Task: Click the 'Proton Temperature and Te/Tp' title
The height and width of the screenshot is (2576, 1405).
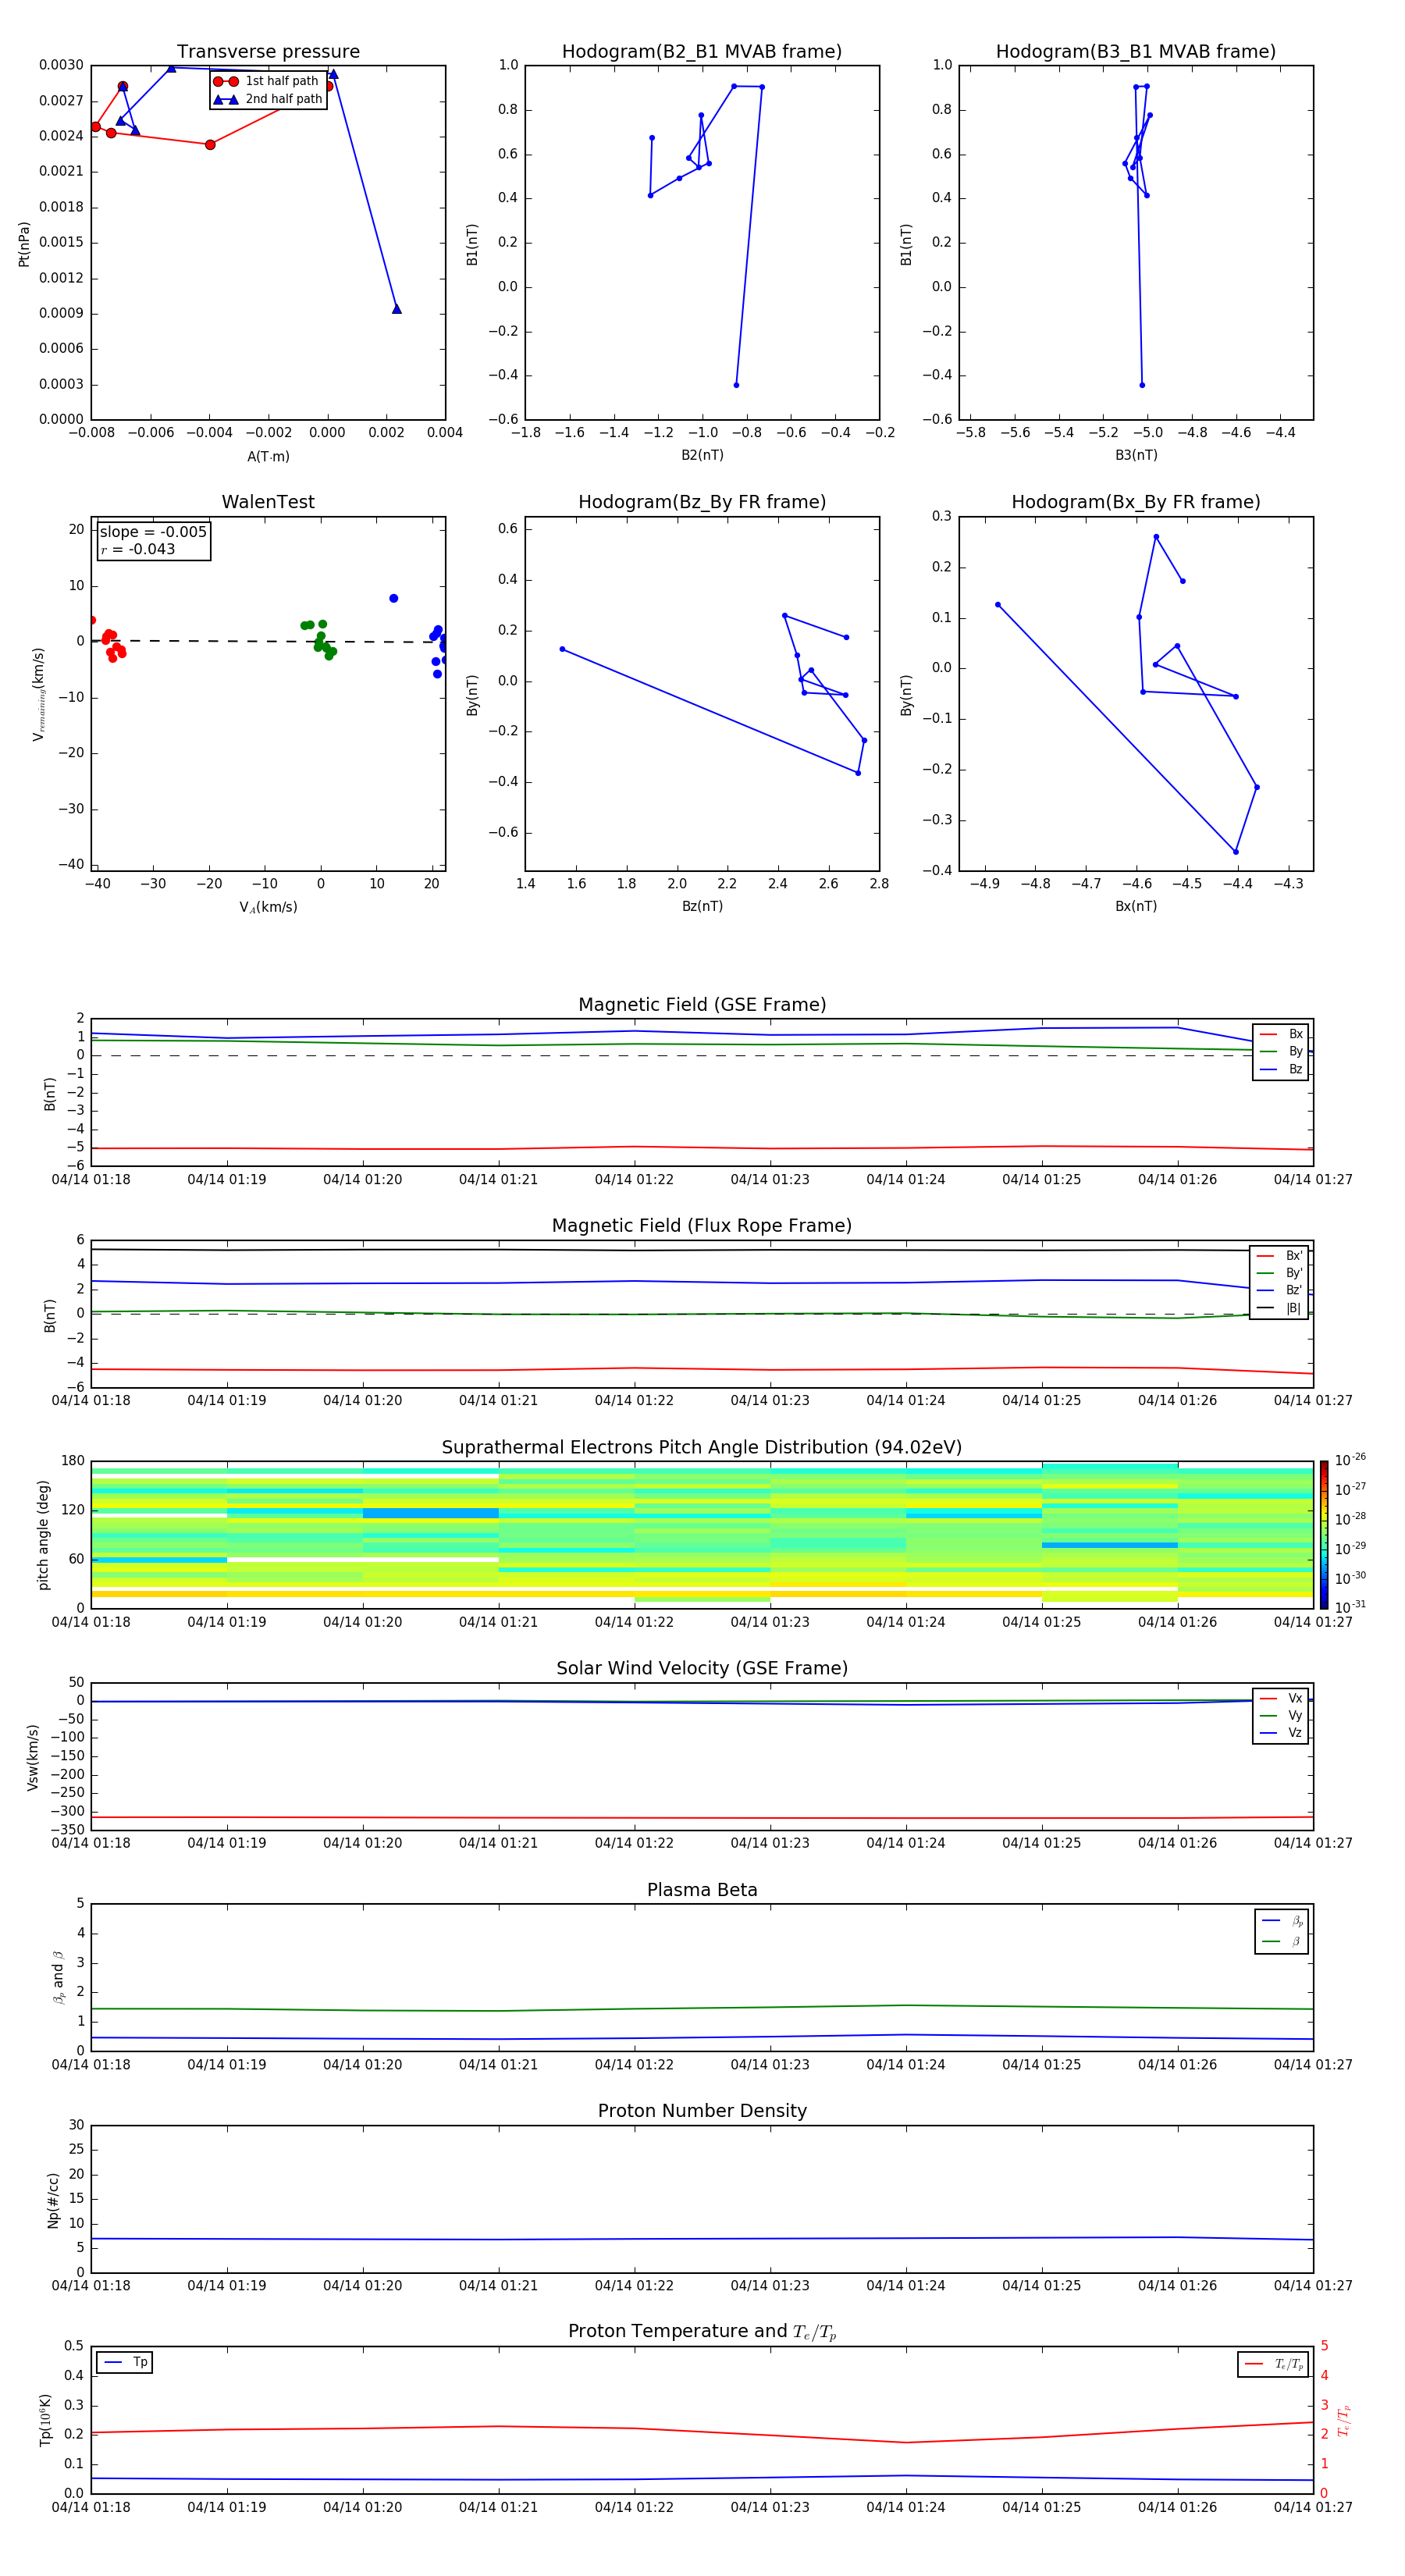Action: (x=702, y=2331)
